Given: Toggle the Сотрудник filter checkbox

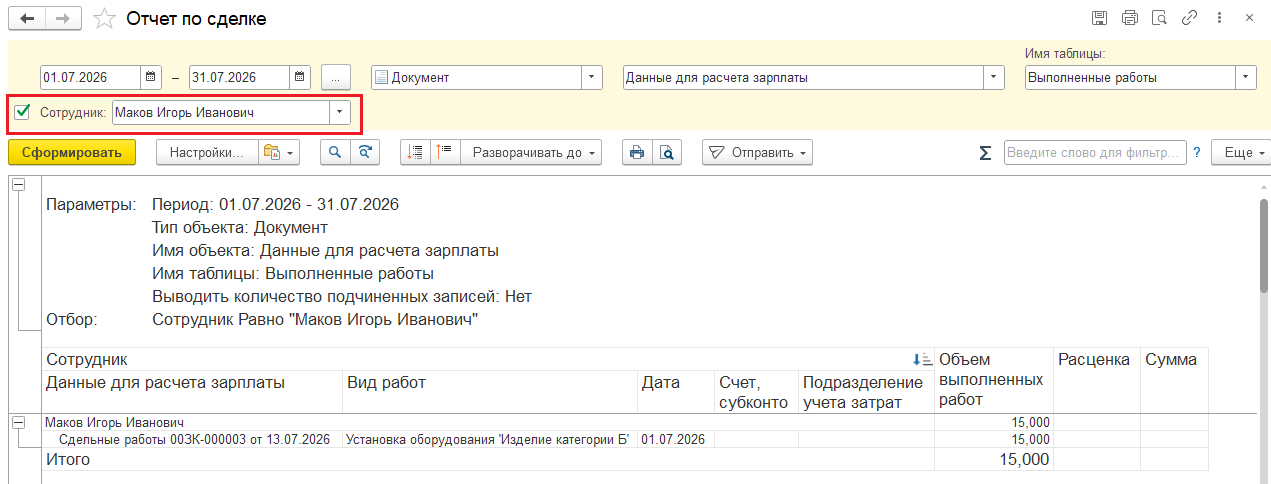Looking at the screenshot, I should point(23,112).
